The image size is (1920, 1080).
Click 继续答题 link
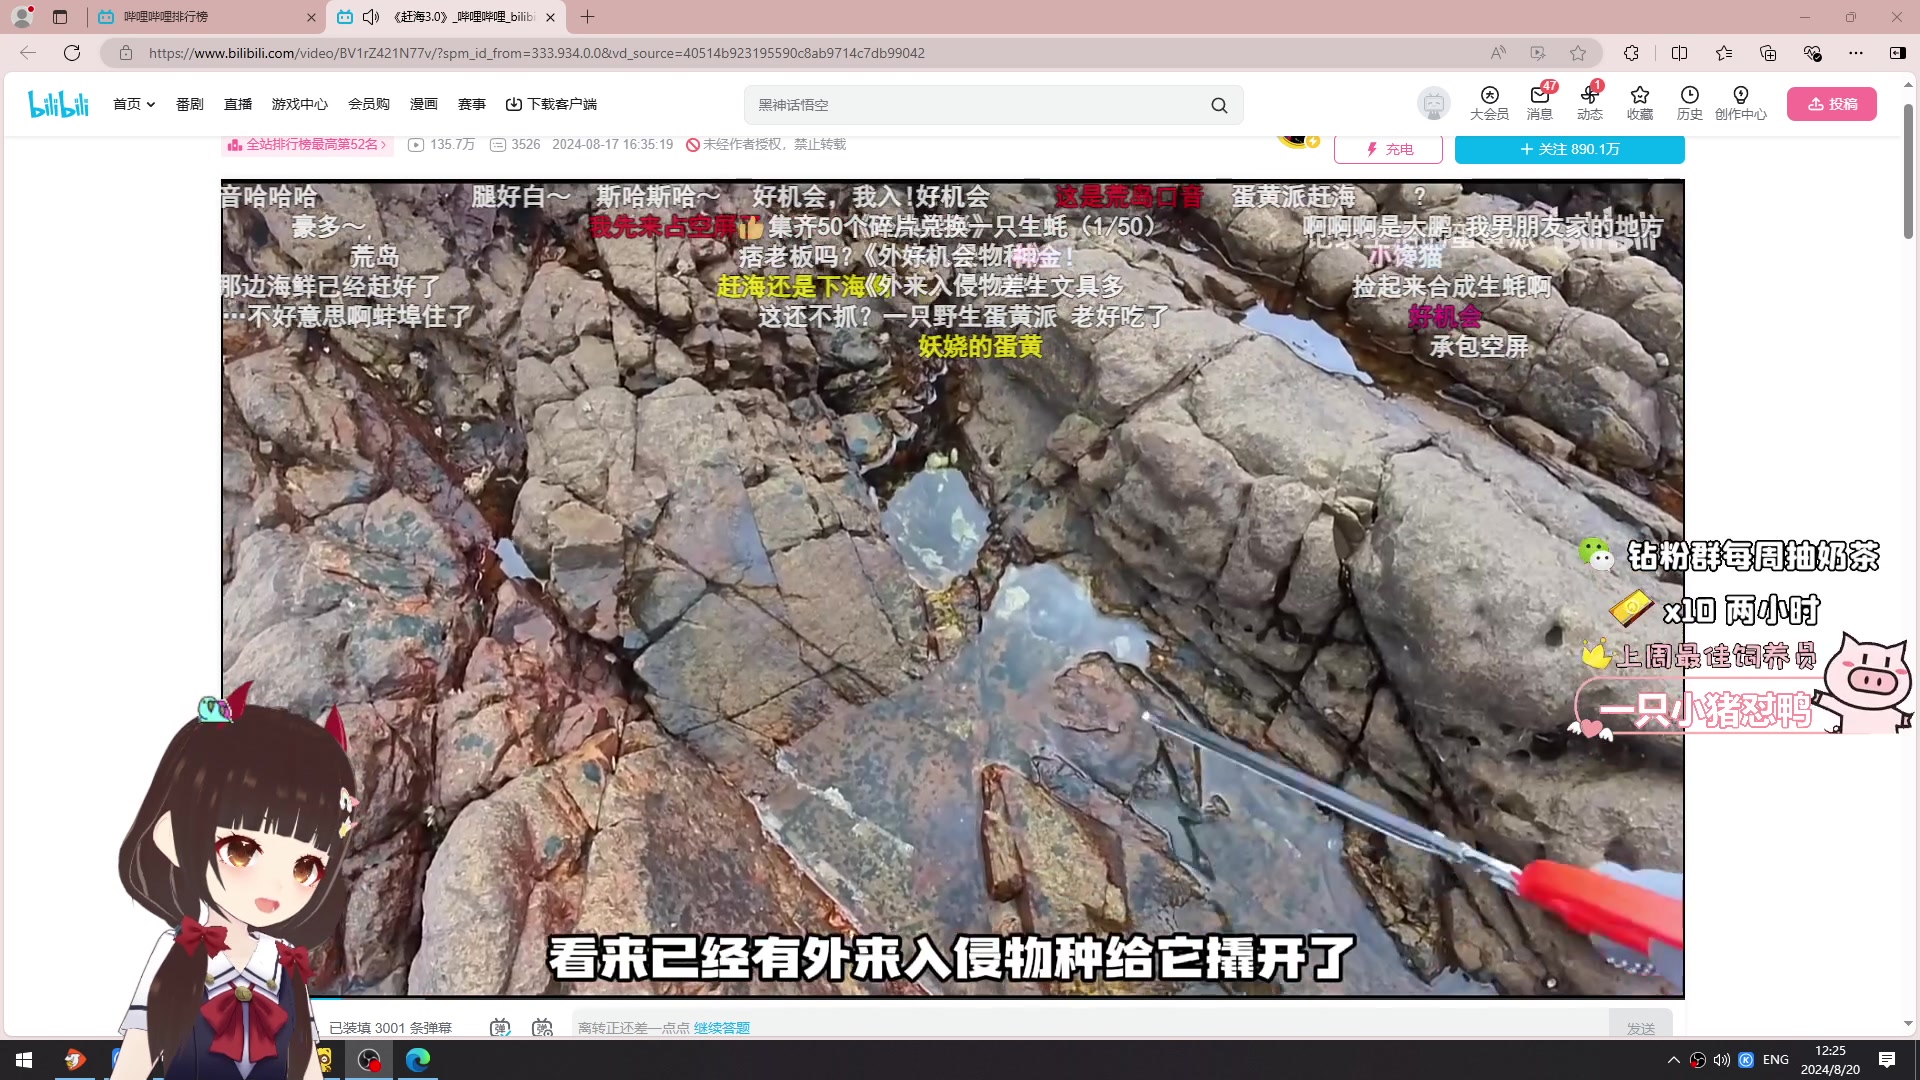722,1028
